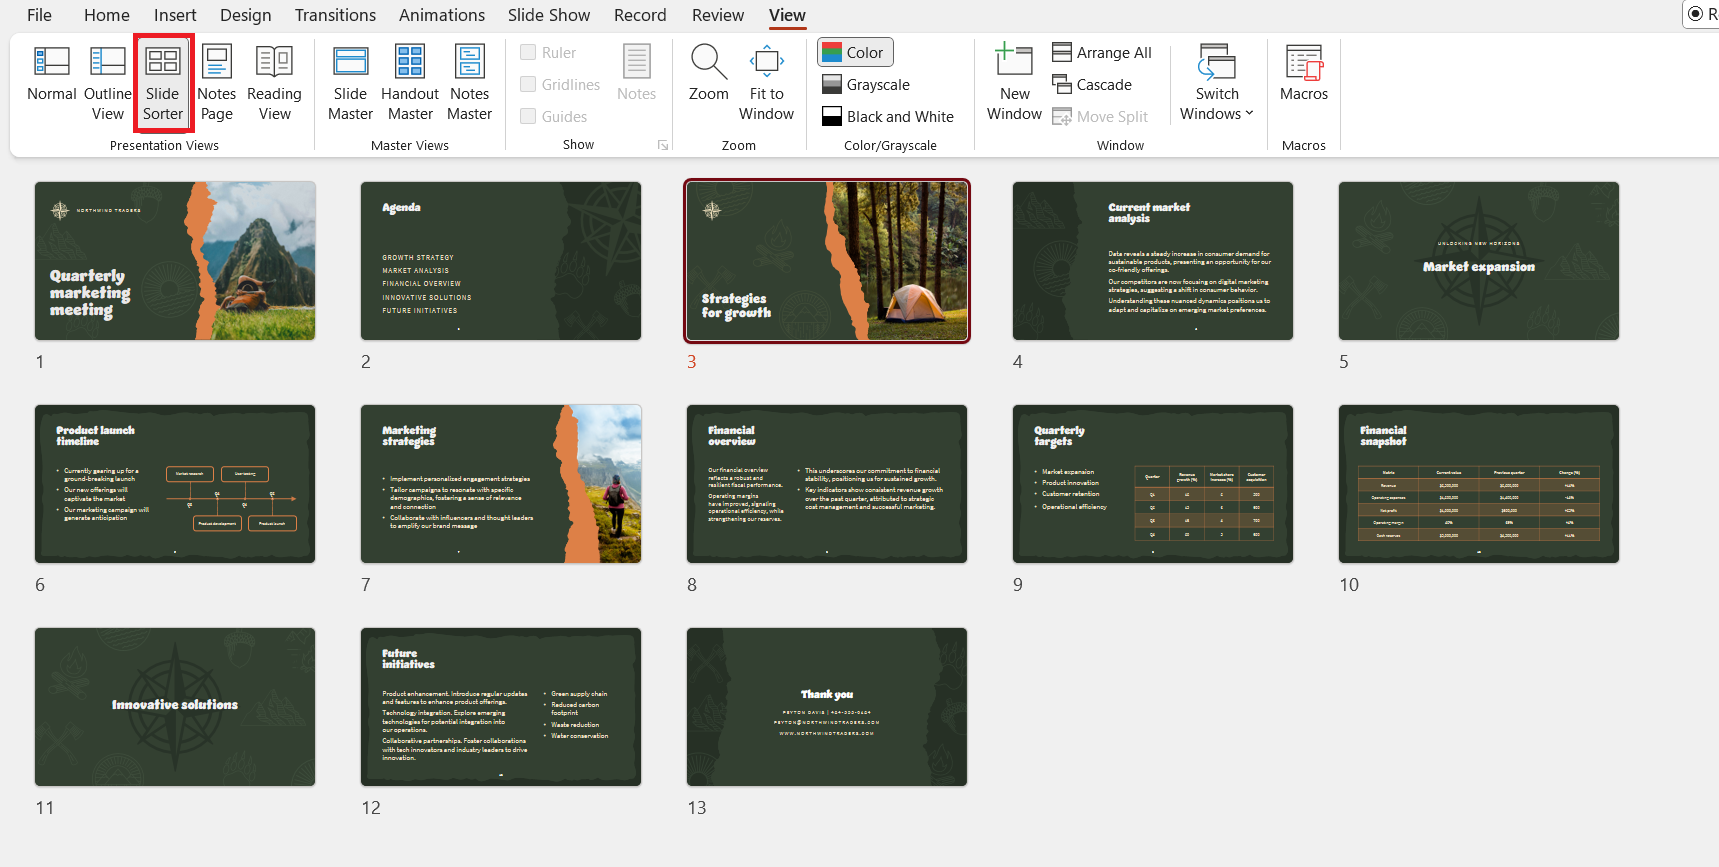1719x867 pixels.
Task: Switch to Black and White mode
Action: (x=888, y=117)
